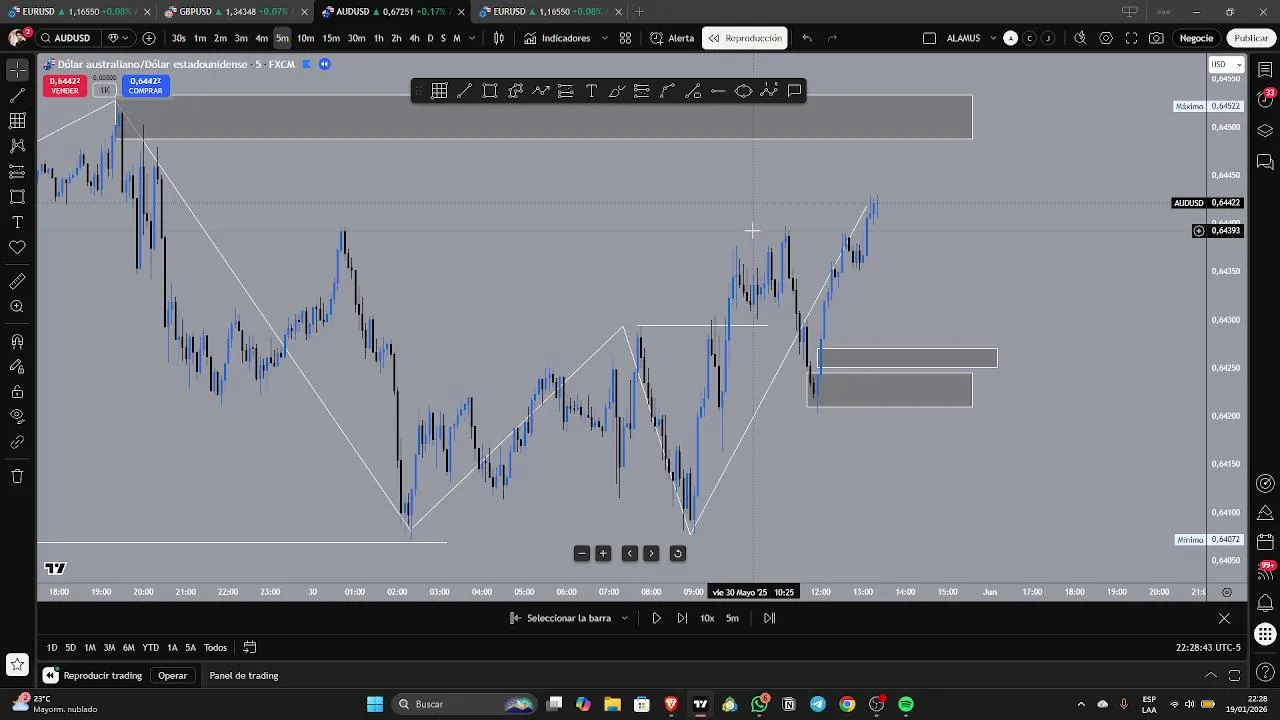
Task: Switch to the D daily timeframe
Action: 430,38
